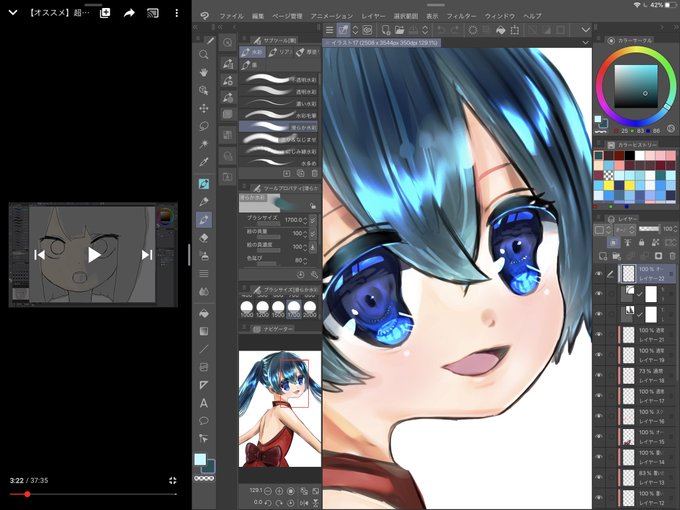Select the Zoom magnifier tool
The height and width of the screenshot is (510, 680).
[x=203, y=55]
